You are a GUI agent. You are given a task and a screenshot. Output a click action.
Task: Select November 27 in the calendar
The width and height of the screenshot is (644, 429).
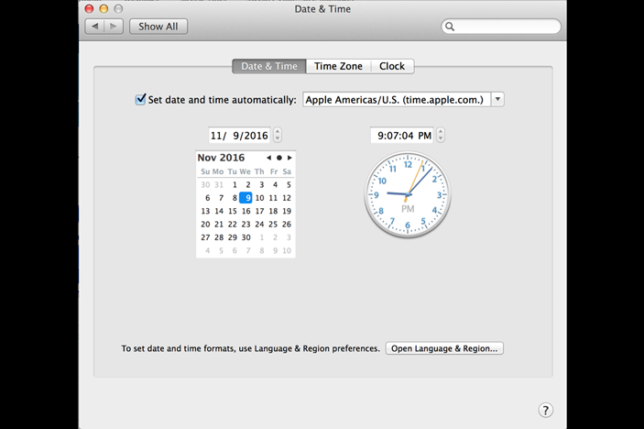[205, 237]
